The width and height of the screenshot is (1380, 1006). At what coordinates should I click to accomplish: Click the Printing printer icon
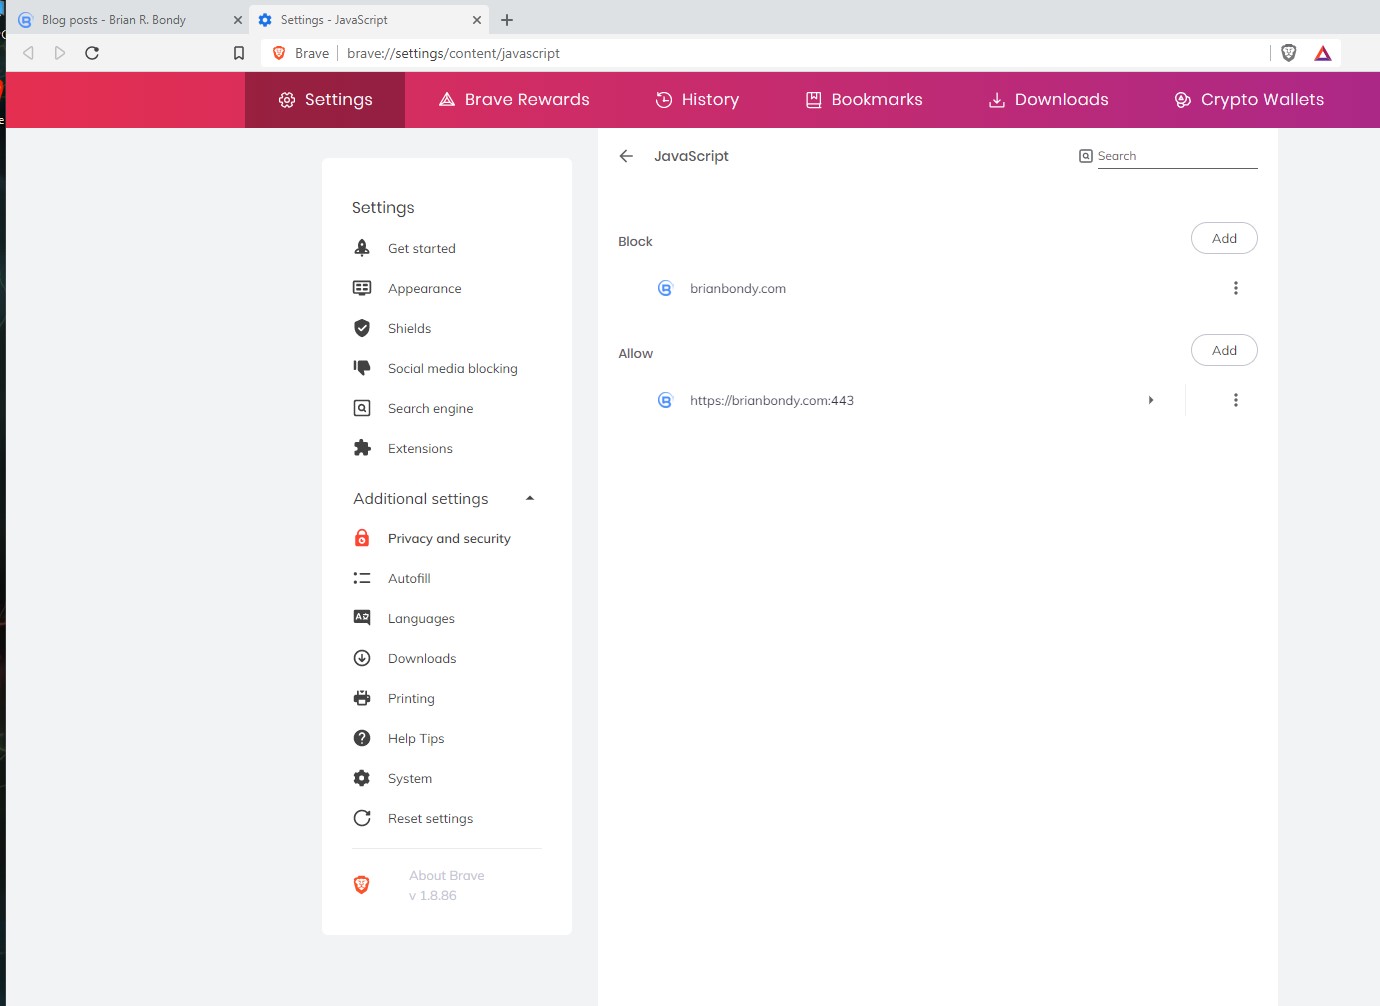(362, 698)
